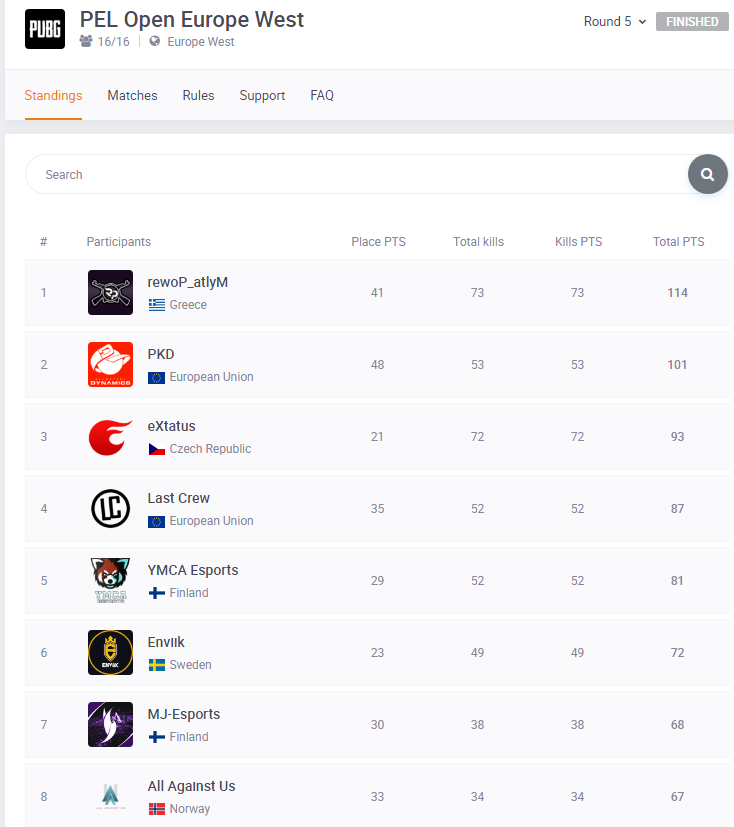Click Place PTS value 48
The width and height of the screenshot is (734, 827).
point(377,364)
